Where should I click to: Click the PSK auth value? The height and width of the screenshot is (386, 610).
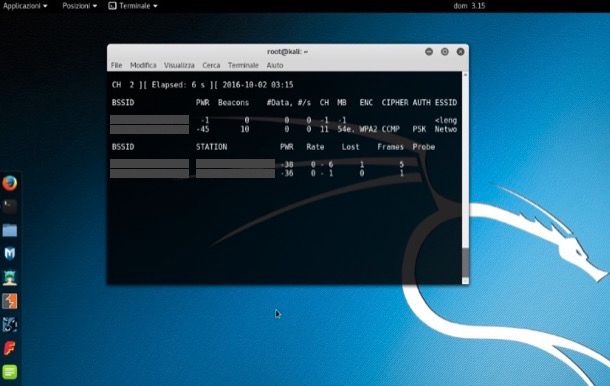pos(419,129)
